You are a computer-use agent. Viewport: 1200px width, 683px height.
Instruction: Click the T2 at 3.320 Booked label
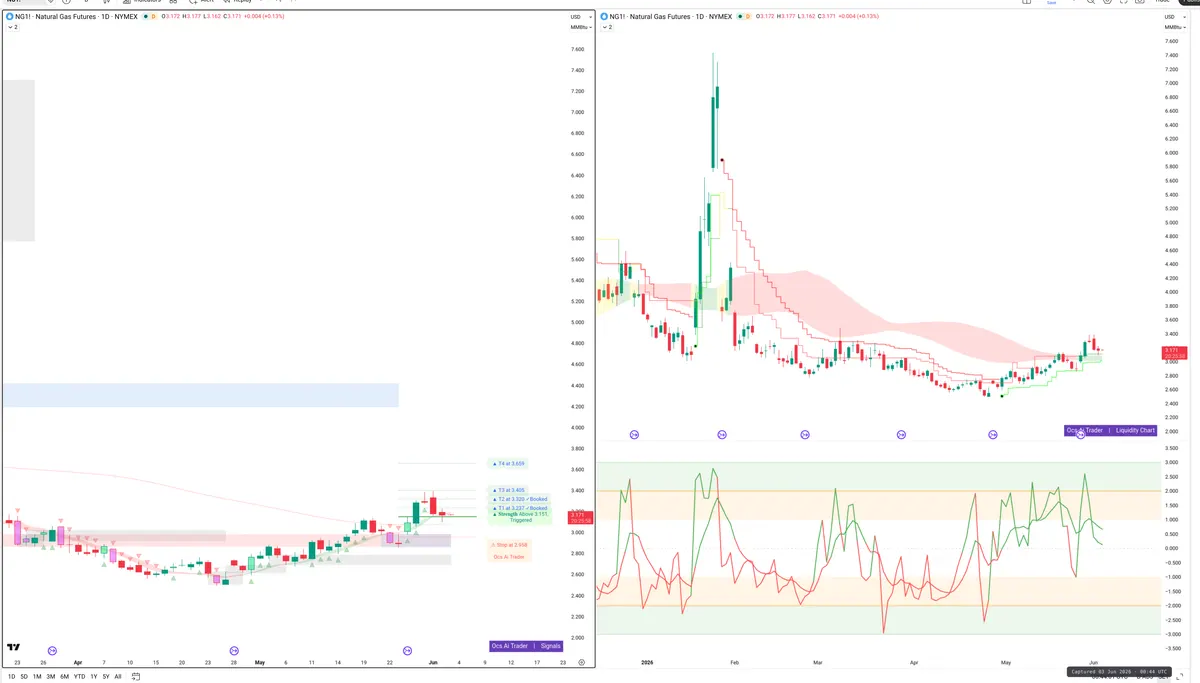tap(520, 498)
